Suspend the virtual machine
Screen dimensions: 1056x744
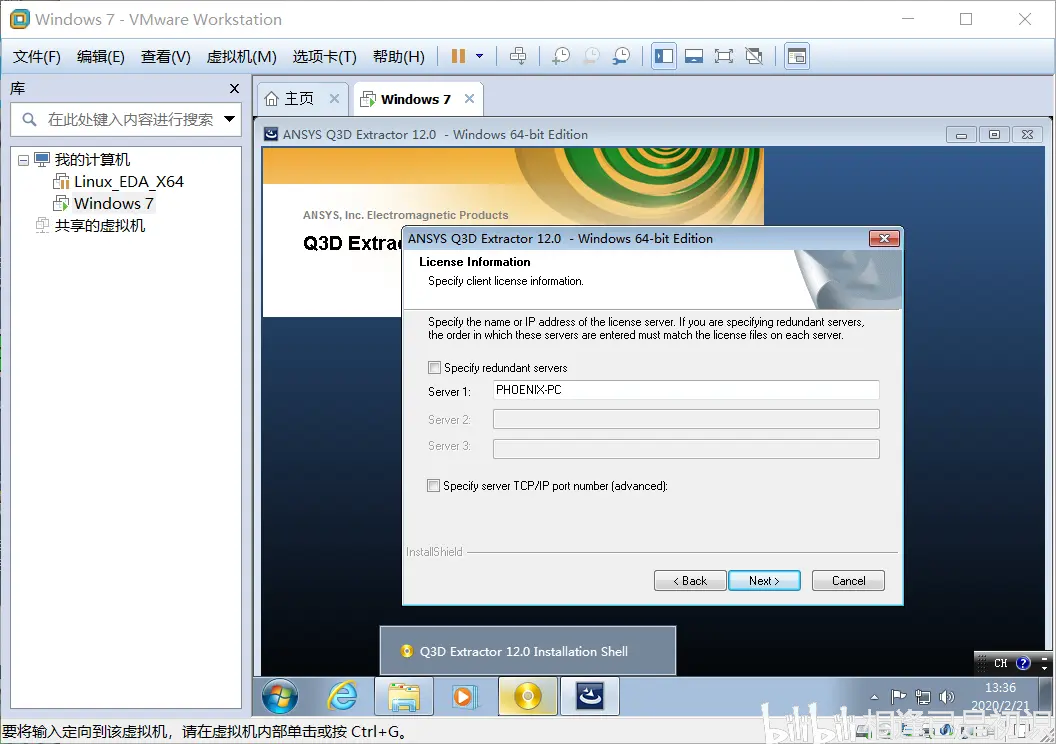point(458,55)
